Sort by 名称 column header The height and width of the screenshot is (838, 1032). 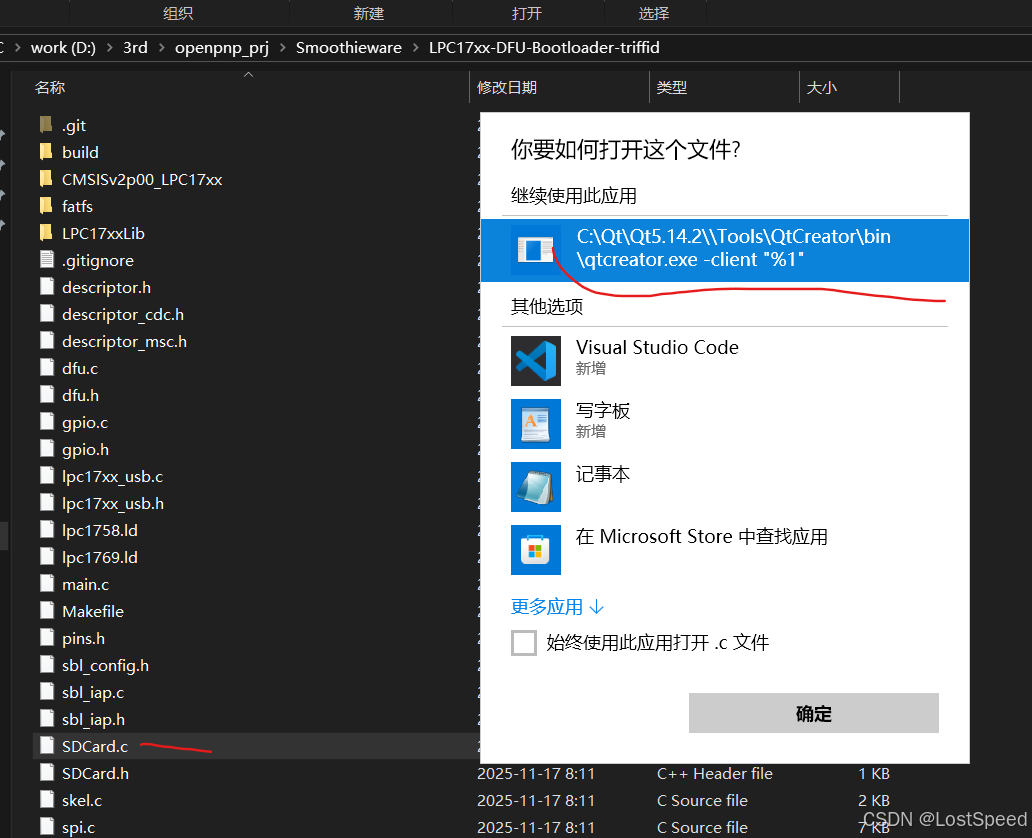click(50, 88)
